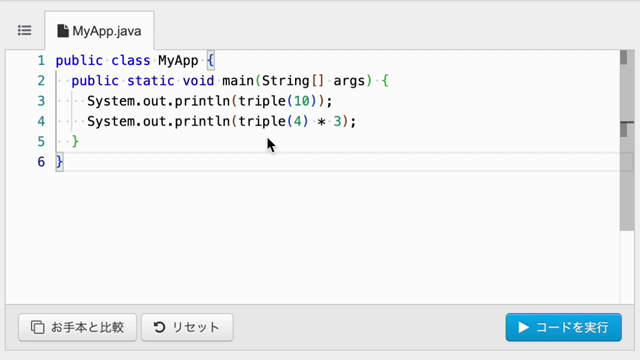Place cursor after triple(10)); on line 3
Viewport: 640px width, 360px height.
333,101
